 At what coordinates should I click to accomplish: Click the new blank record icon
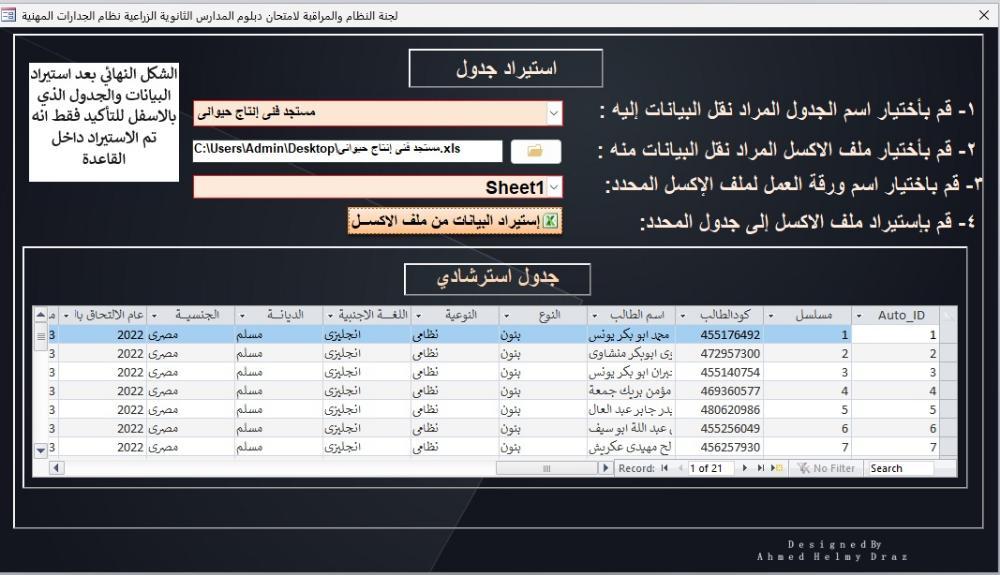point(776,468)
